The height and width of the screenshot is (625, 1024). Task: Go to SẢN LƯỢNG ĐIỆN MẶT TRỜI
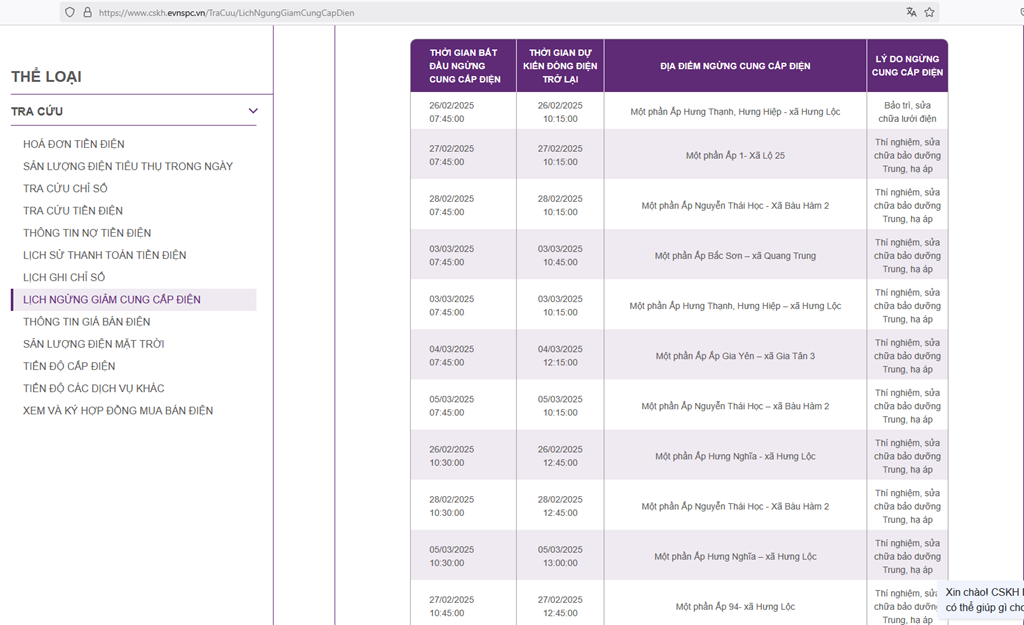(x=94, y=344)
